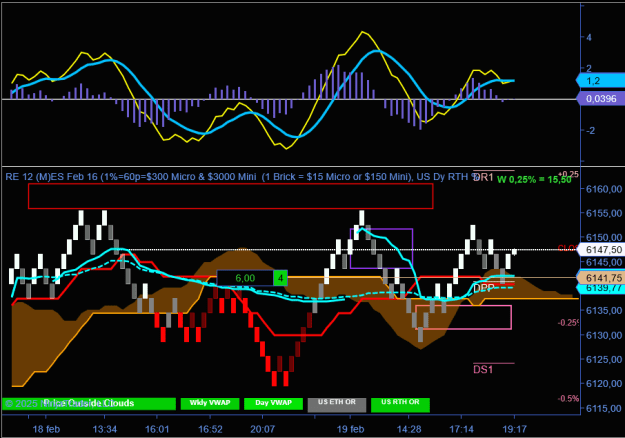Click the gray 'US ETH OR' button

point(337,405)
